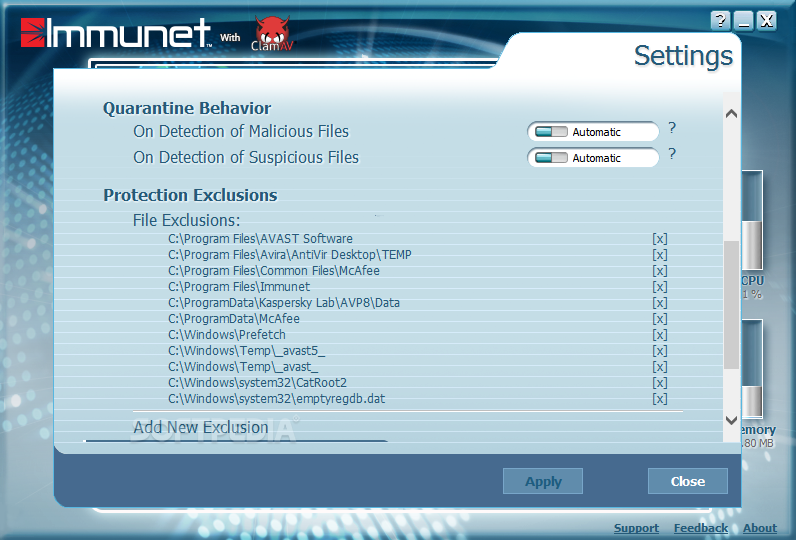Image resolution: width=796 pixels, height=540 pixels.
Task: Select C:\Windows\Temp\_avast5_ path
Action: click(246, 351)
